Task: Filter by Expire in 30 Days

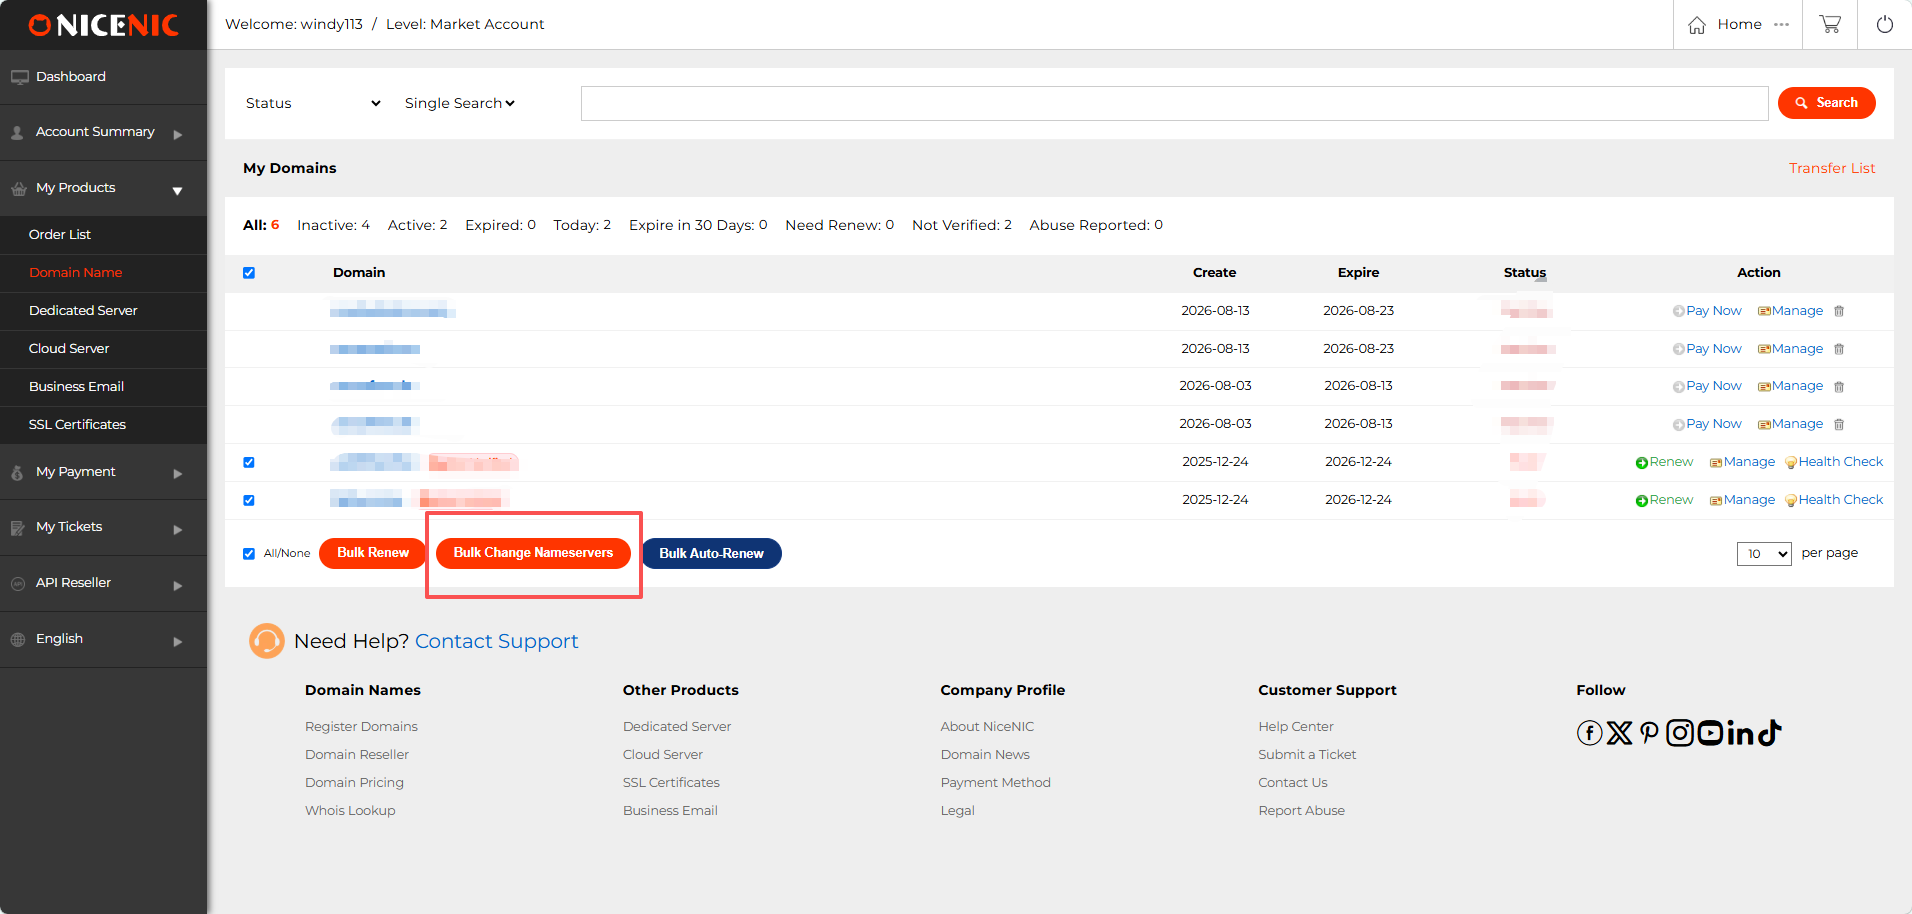Action: click(x=698, y=225)
